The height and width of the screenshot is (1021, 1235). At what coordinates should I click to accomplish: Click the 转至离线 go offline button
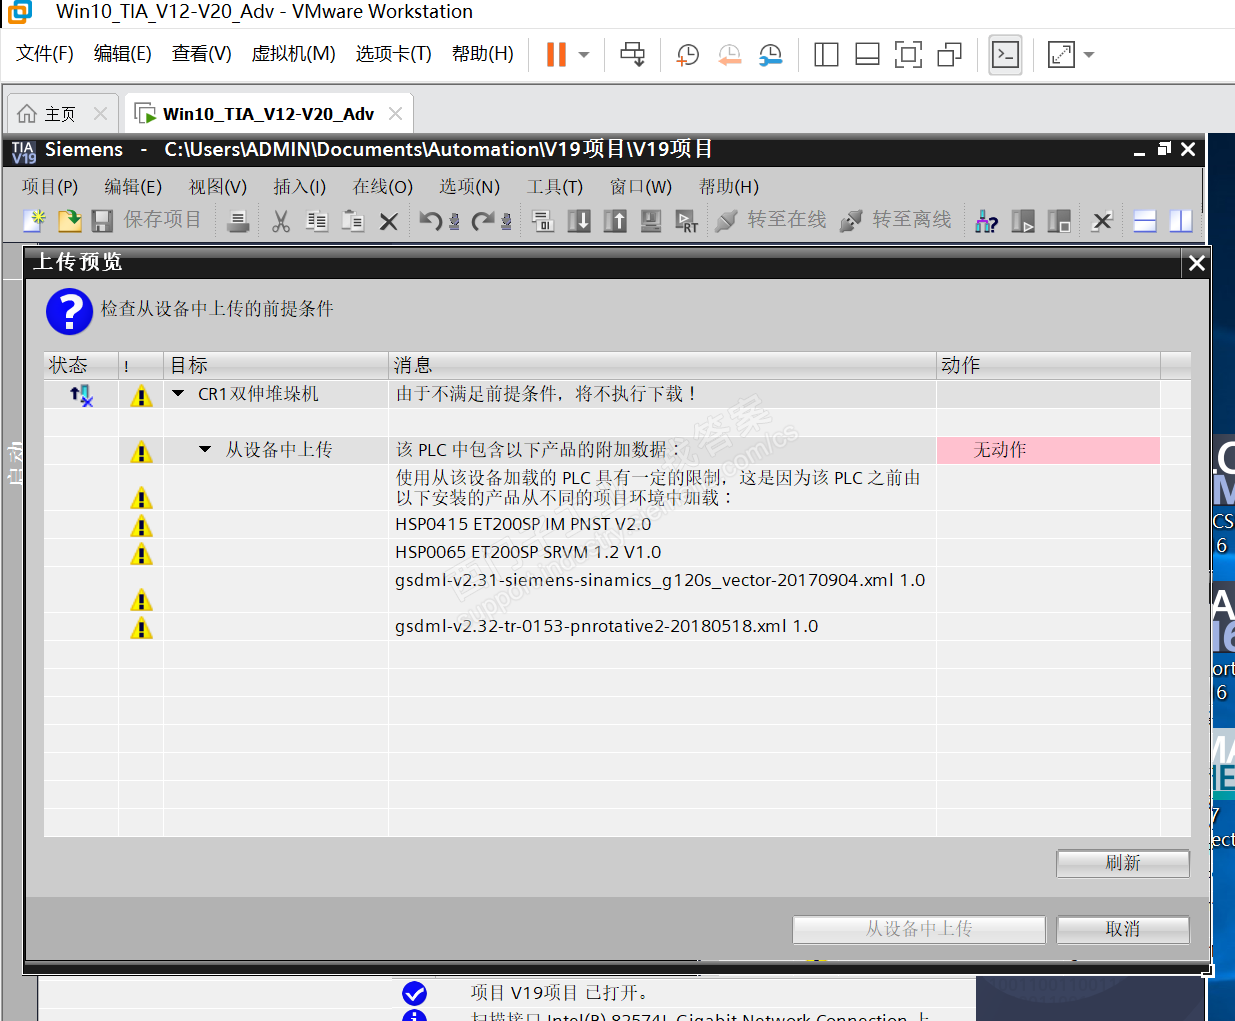point(897,220)
